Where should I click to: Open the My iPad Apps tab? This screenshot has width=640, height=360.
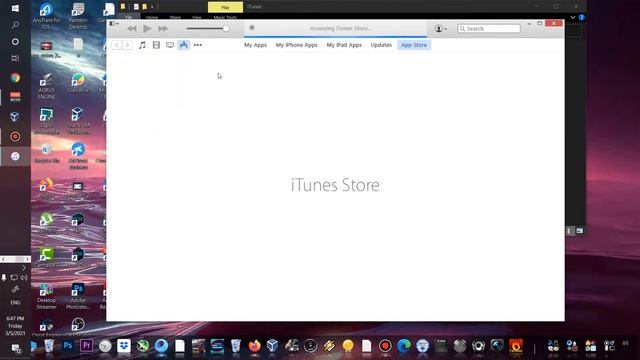[344, 45]
